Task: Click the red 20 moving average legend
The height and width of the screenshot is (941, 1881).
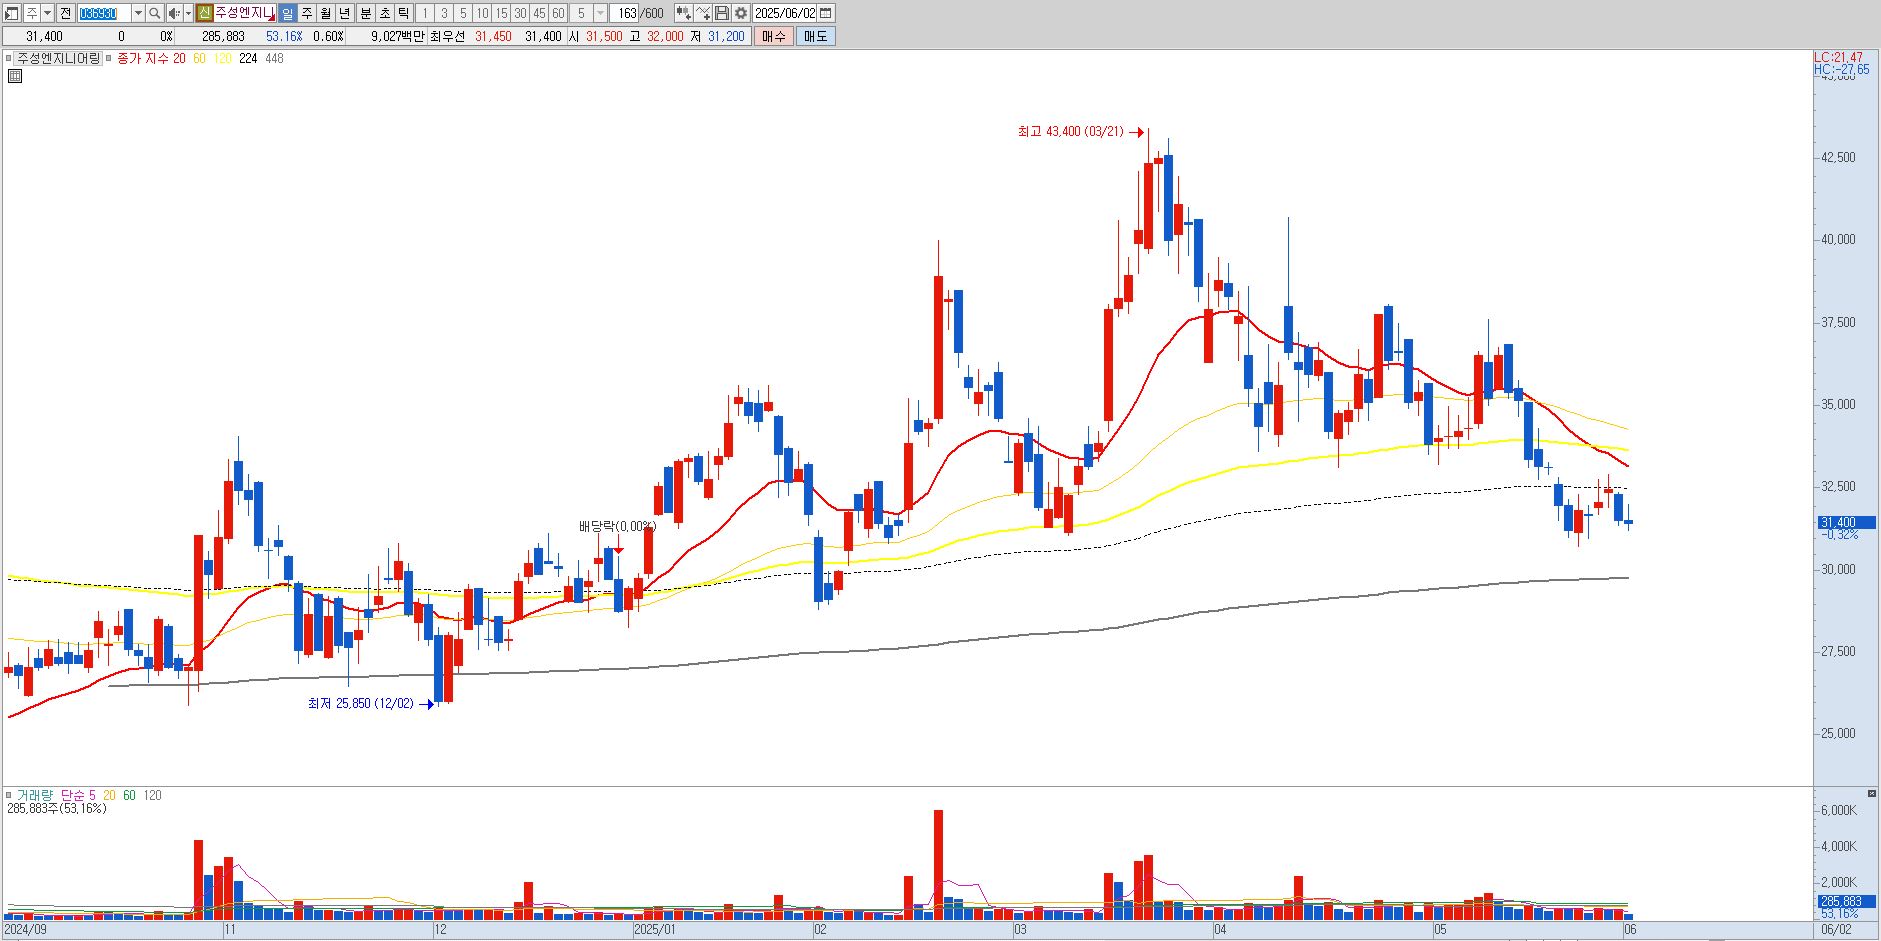Action: (x=179, y=59)
